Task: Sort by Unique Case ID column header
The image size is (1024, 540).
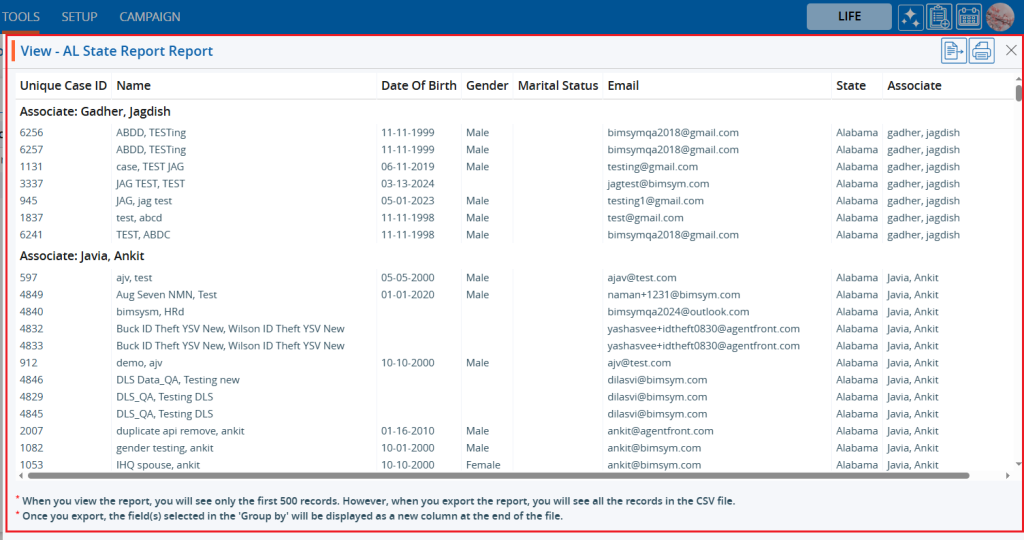Action: 63,86
